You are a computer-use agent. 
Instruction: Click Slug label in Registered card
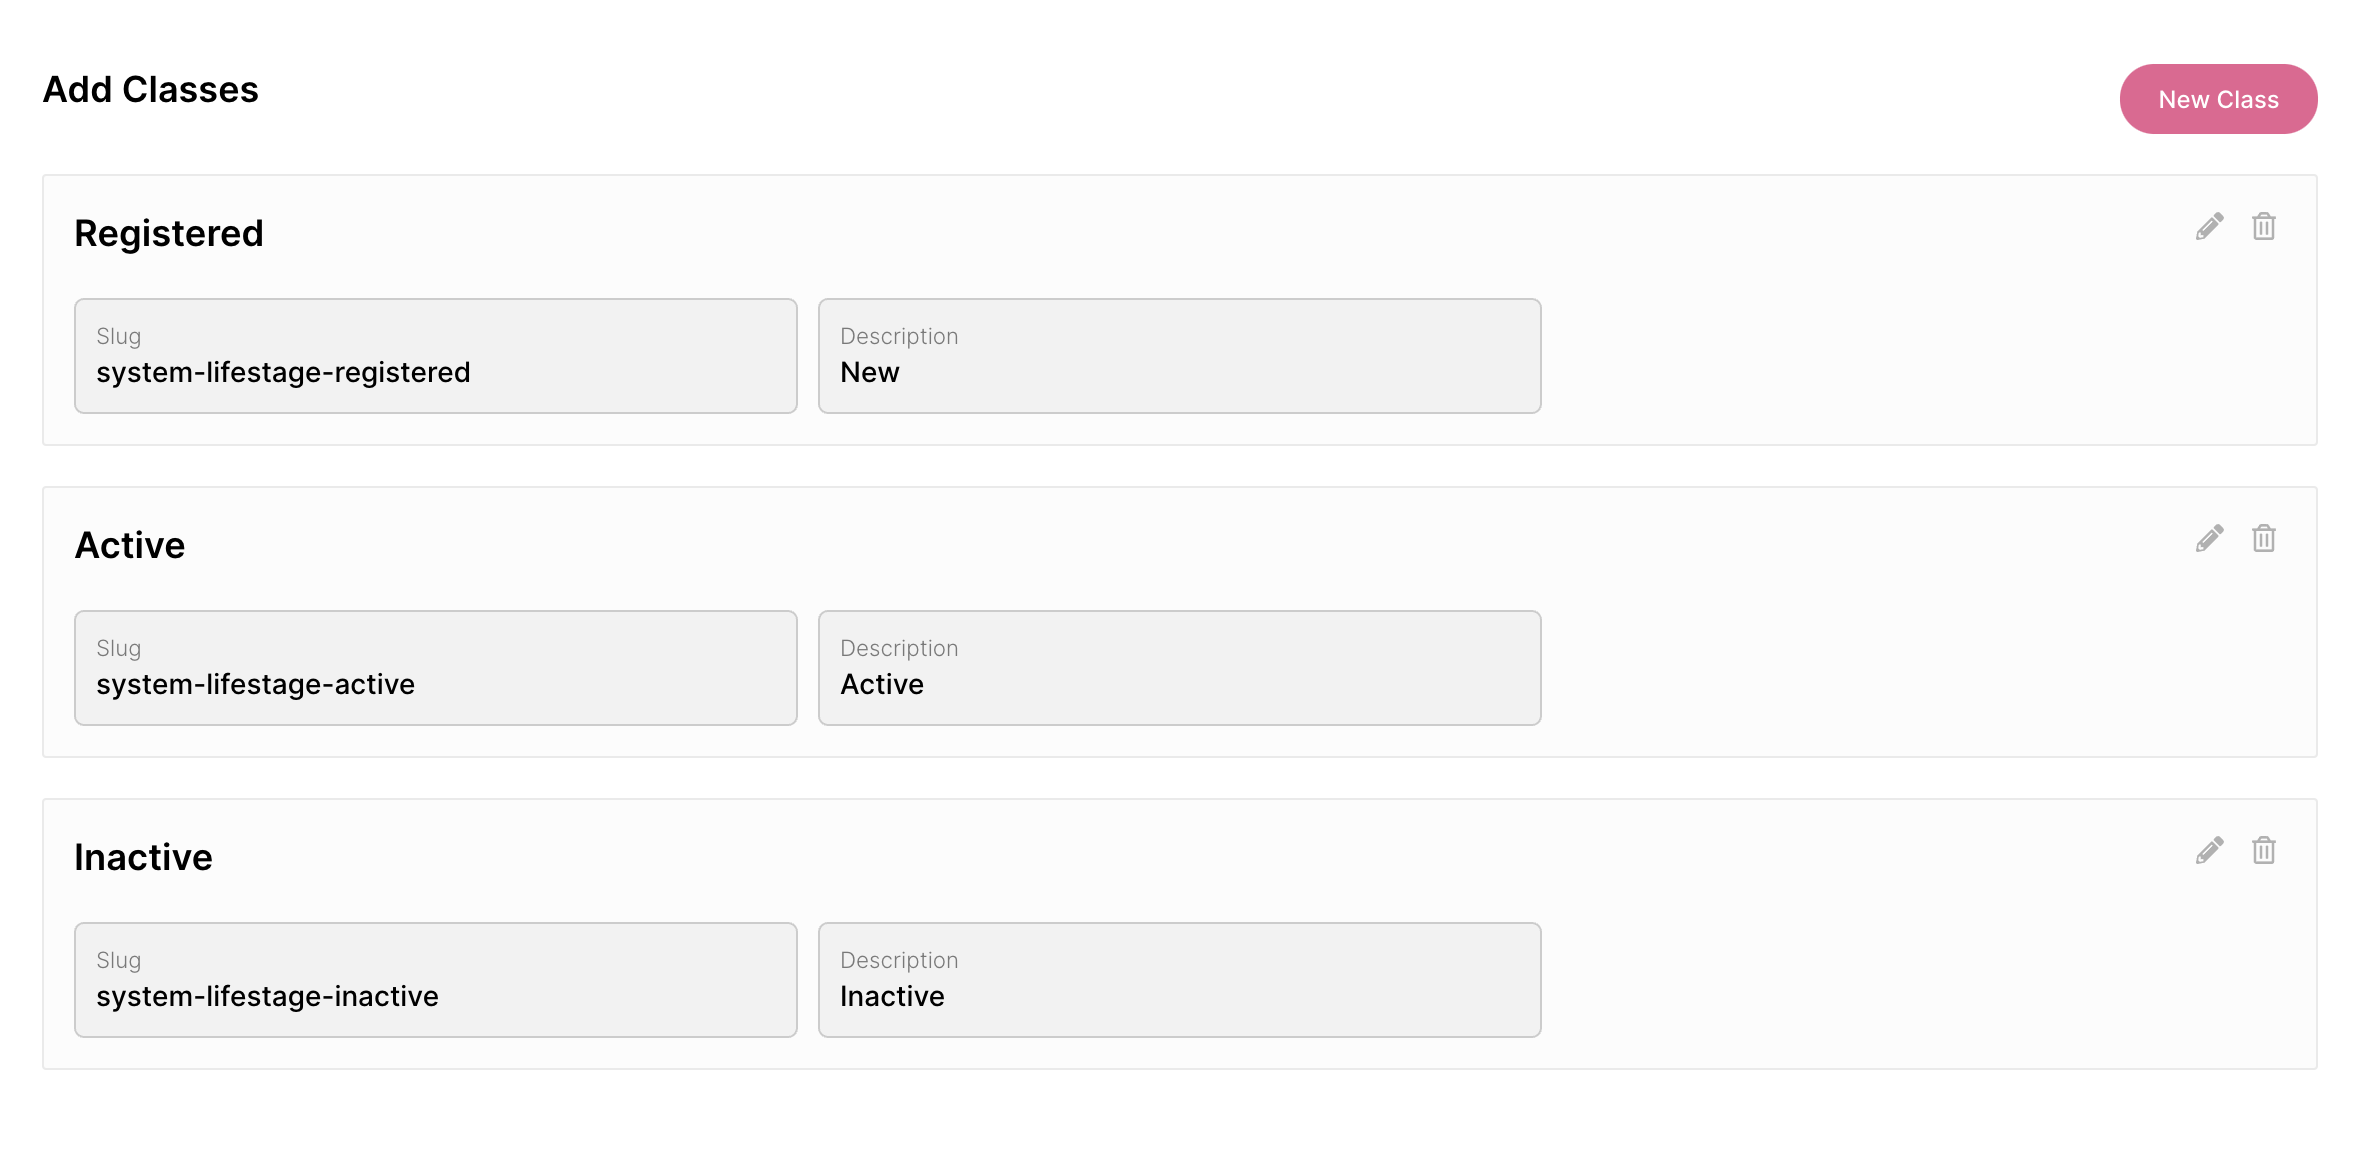pos(119,337)
